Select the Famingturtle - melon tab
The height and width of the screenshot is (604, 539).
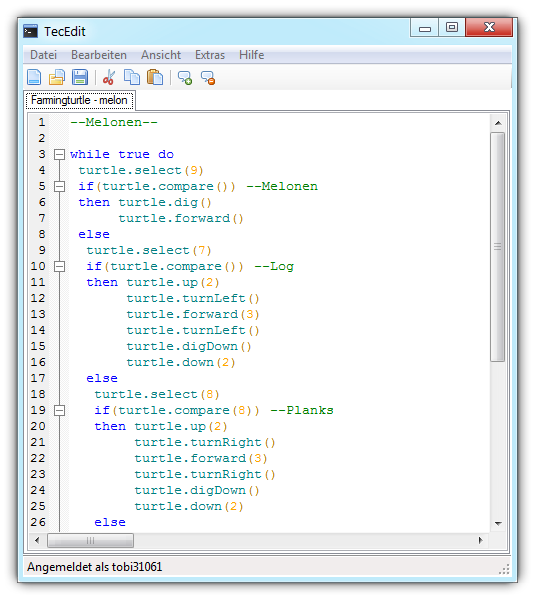pyautogui.click(x=80, y=101)
